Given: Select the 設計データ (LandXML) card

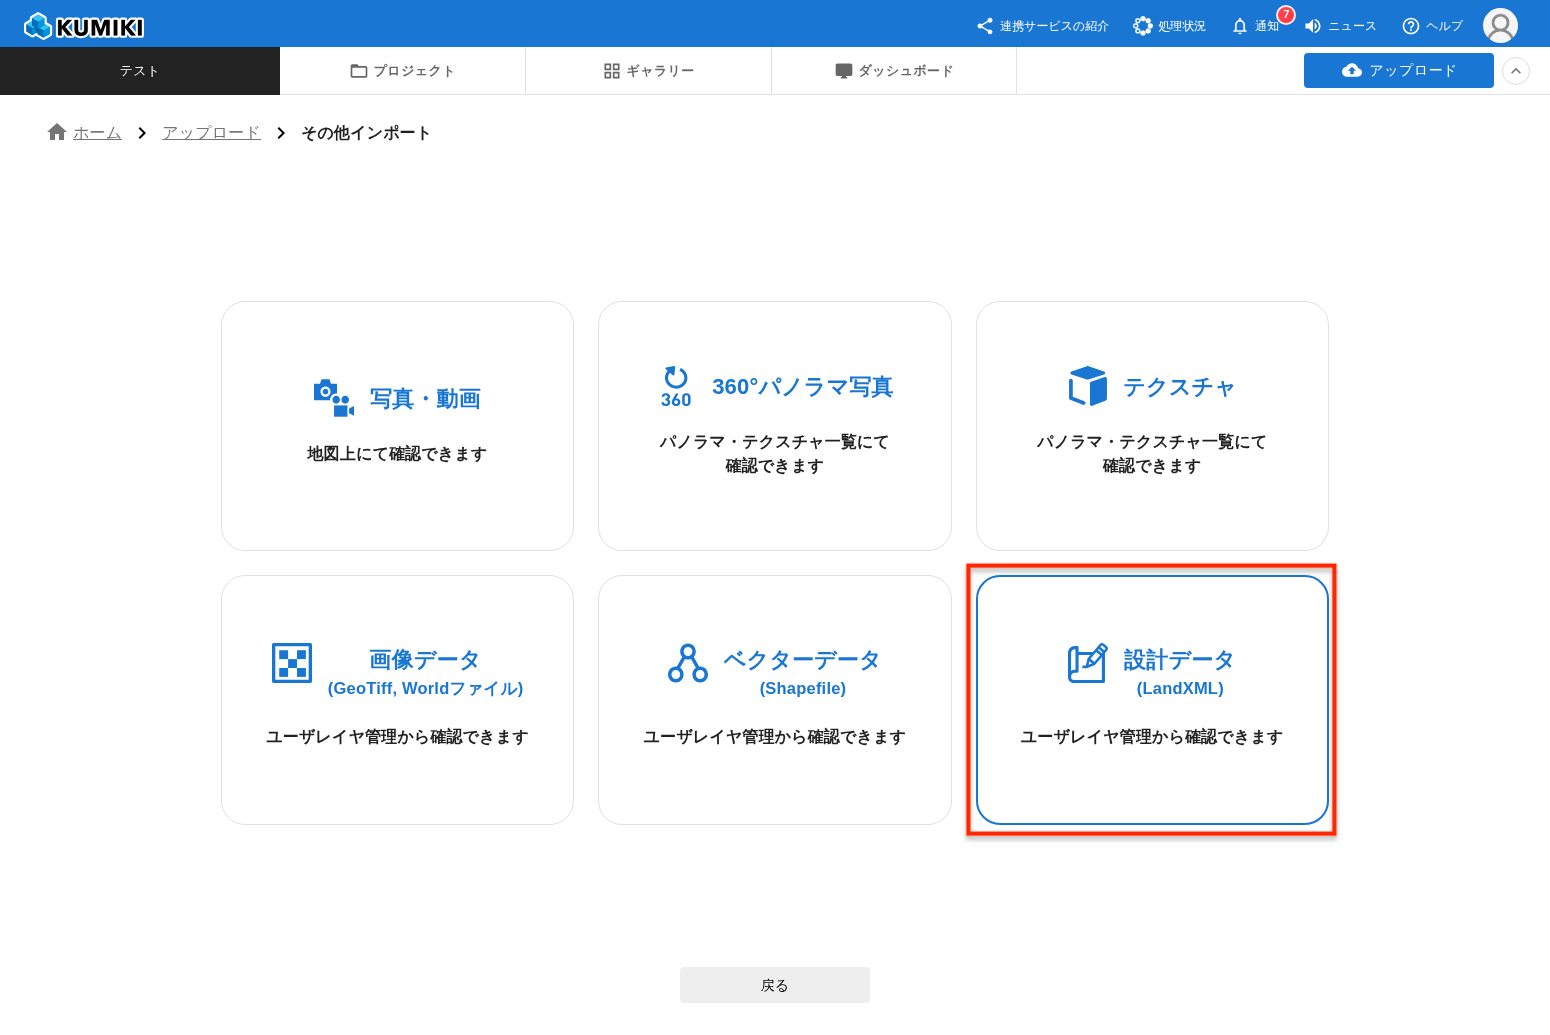Looking at the screenshot, I should (x=1152, y=700).
